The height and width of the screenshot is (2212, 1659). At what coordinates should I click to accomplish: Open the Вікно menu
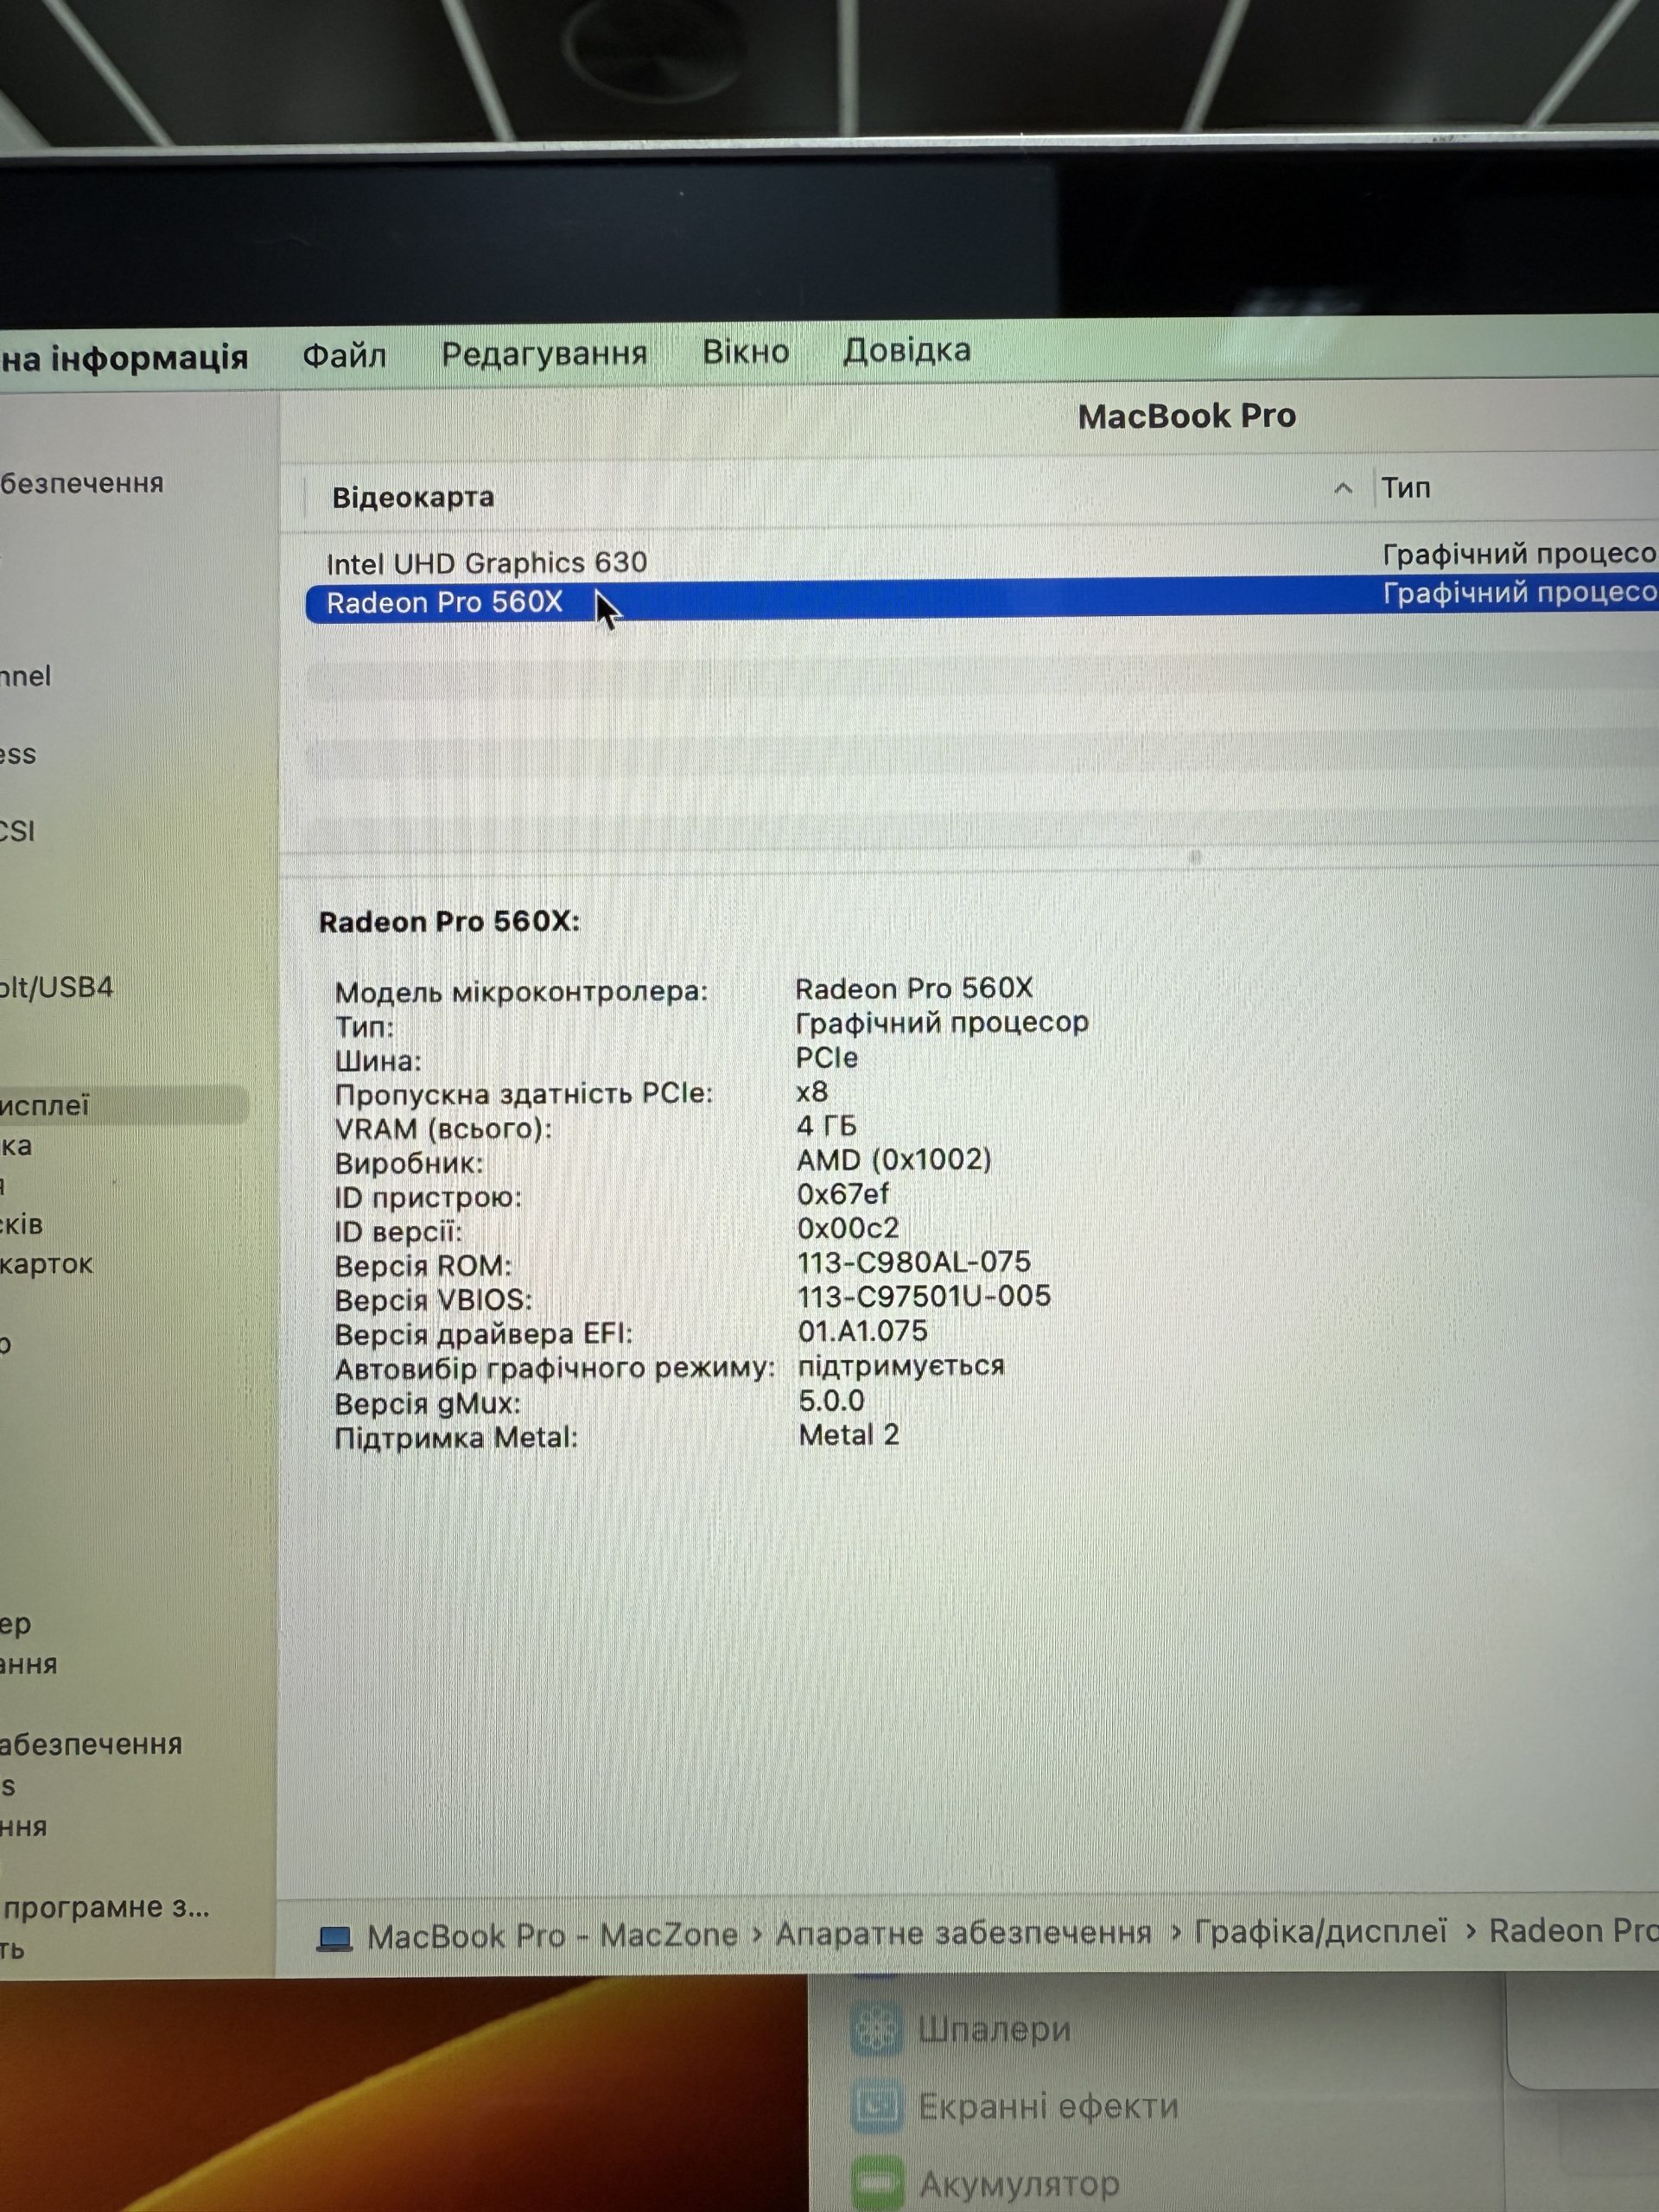[x=745, y=351]
